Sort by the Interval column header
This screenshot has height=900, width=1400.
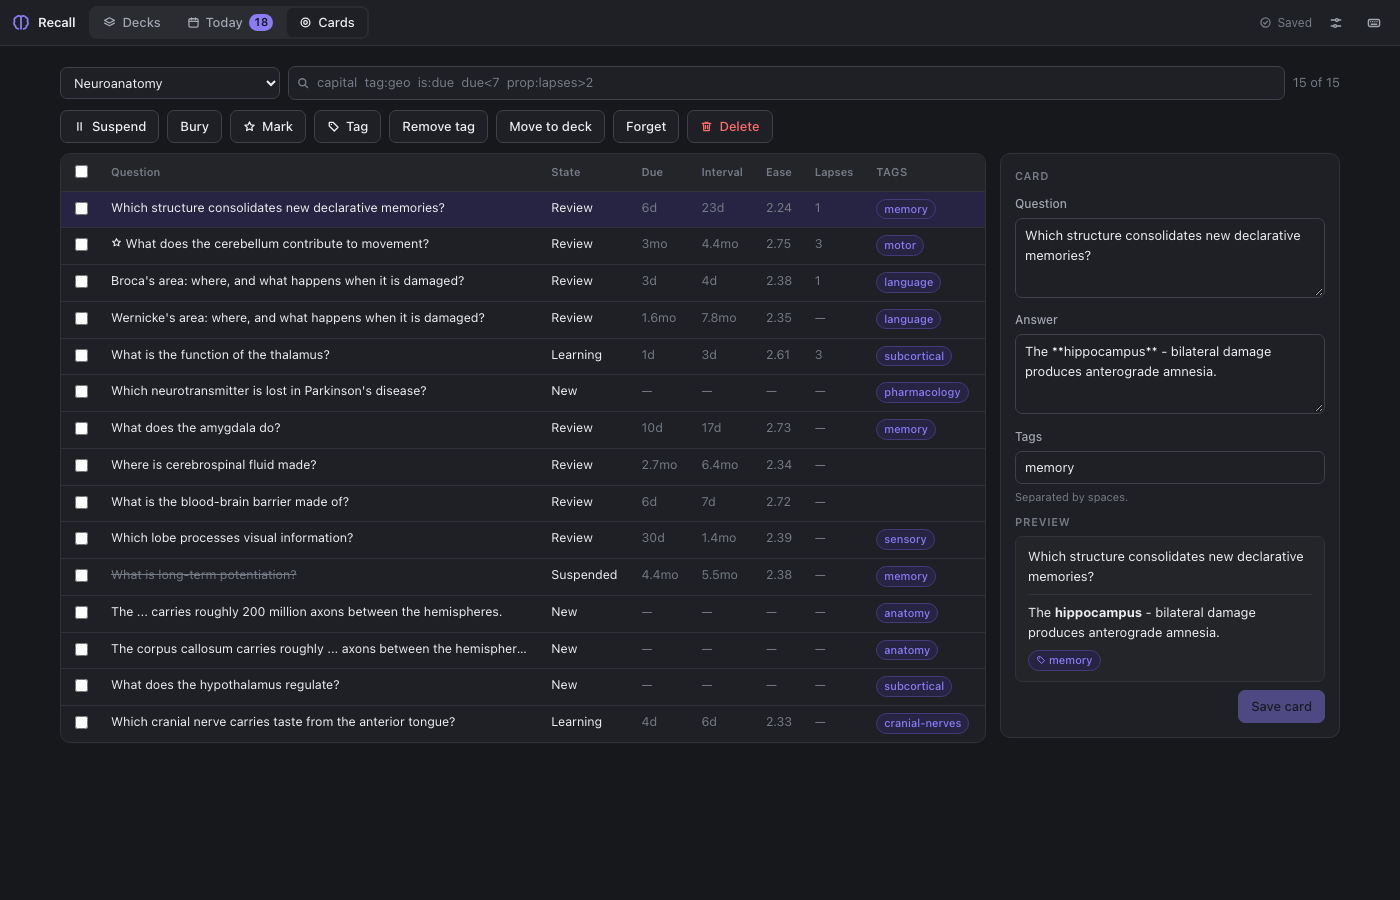722,172
